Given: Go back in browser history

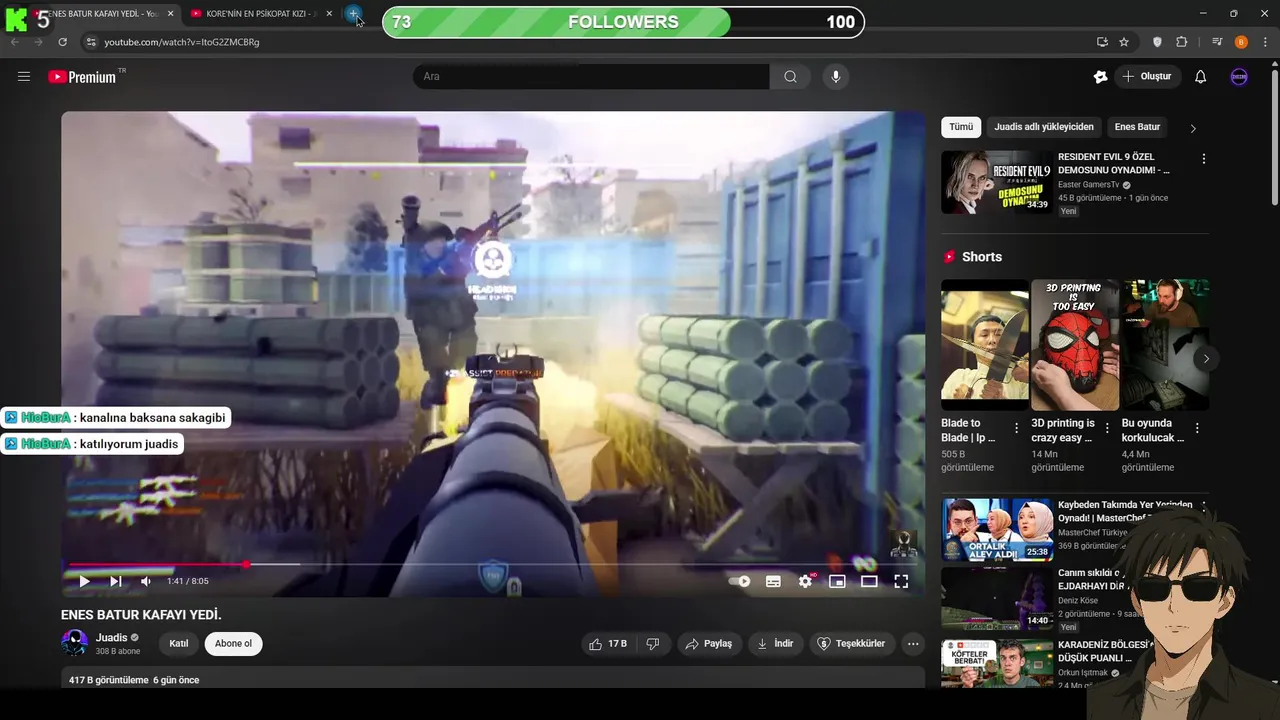Looking at the screenshot, I should [15, 42].
